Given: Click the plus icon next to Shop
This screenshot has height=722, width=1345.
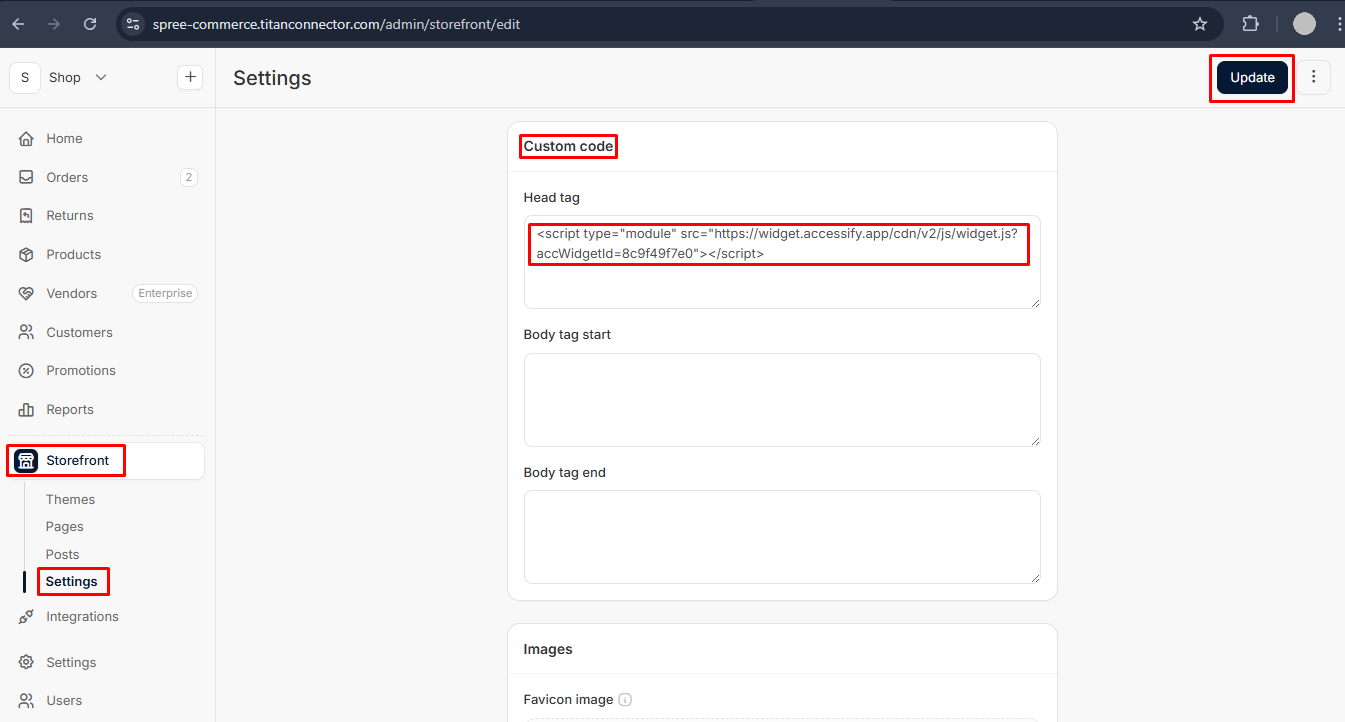Looking at the screenshot, I should (190, 77).
